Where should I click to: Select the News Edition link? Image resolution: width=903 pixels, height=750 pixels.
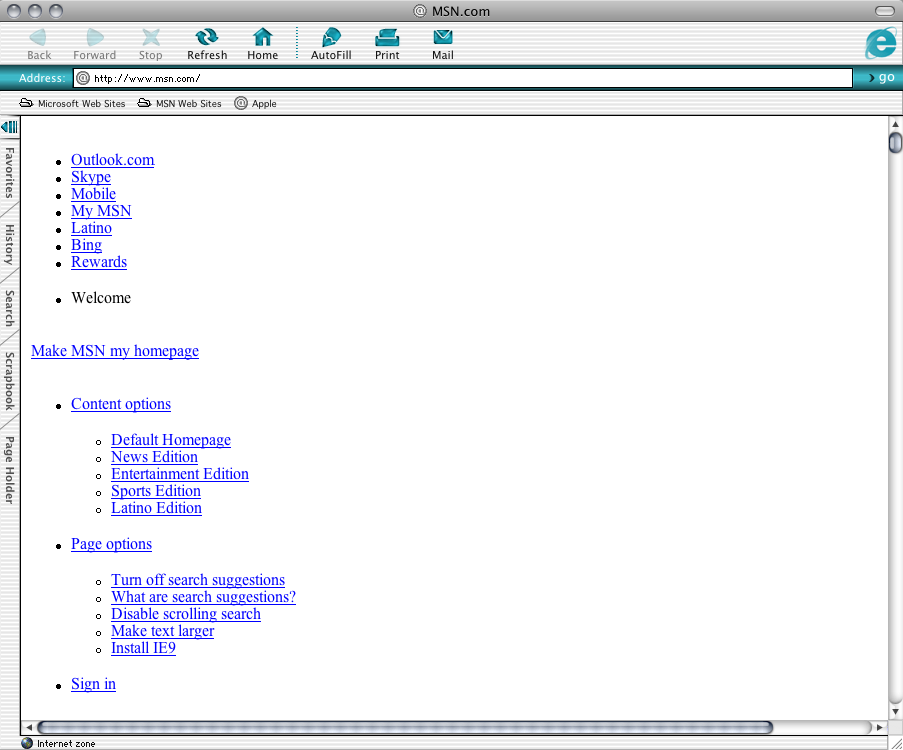pos(154,457)
